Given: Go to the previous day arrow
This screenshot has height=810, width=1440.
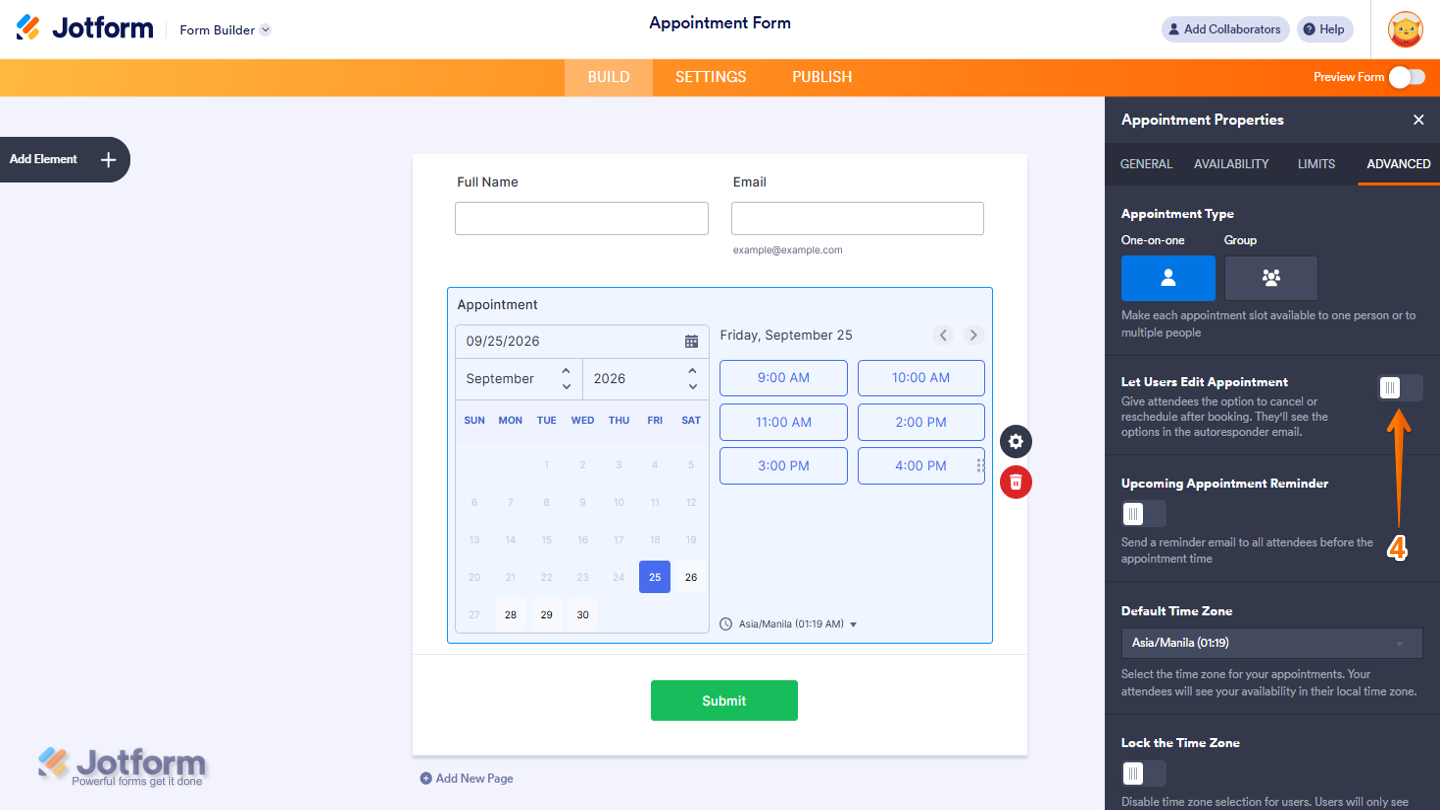Looking at the screenshot, I should [x=943, y=335].
